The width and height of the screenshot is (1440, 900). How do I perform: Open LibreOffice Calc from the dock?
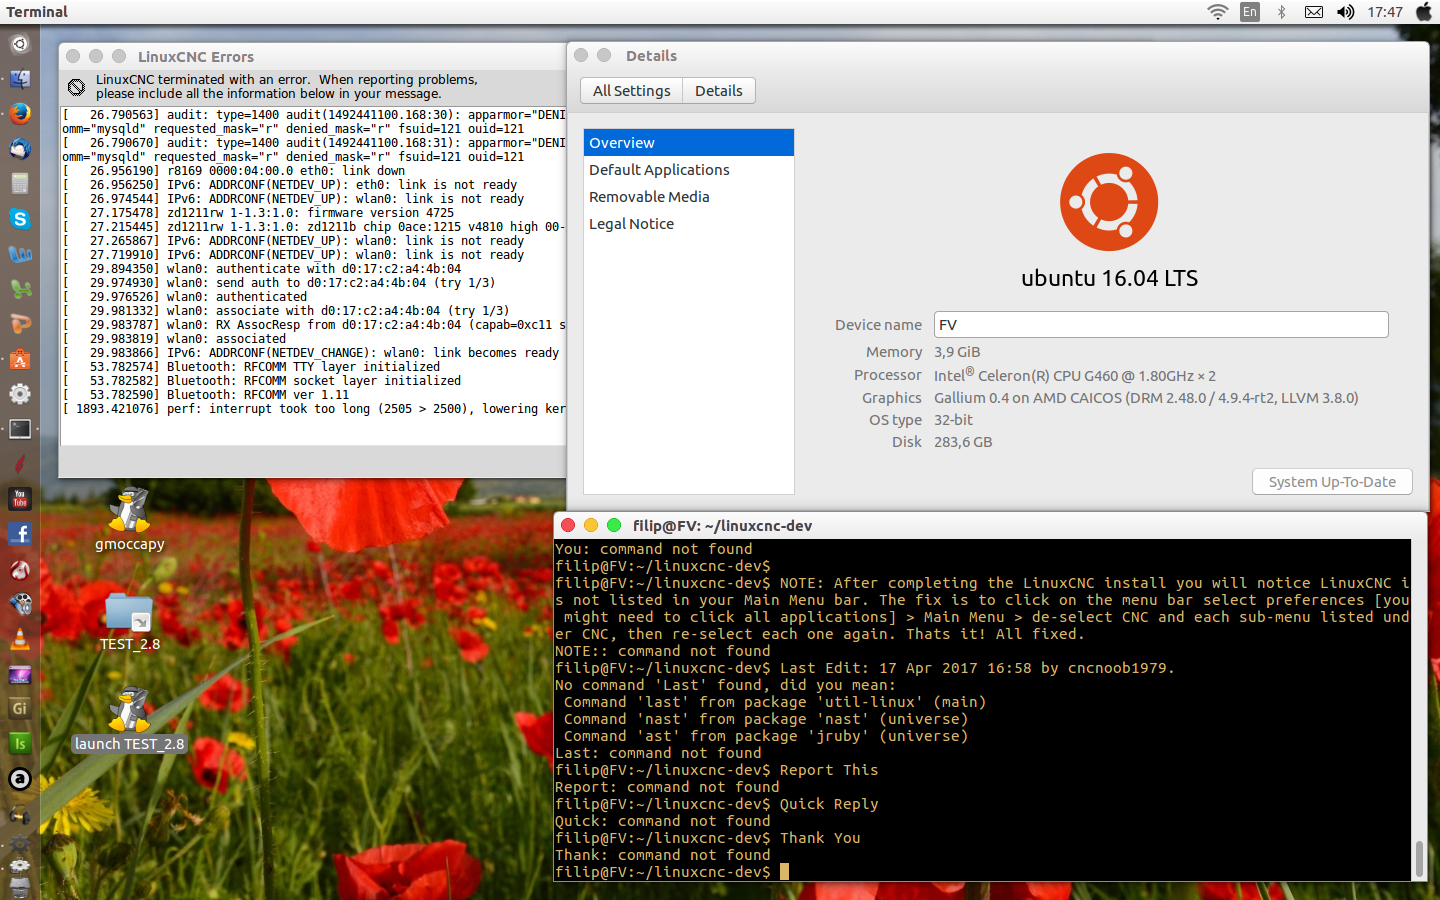click(20, 289)
